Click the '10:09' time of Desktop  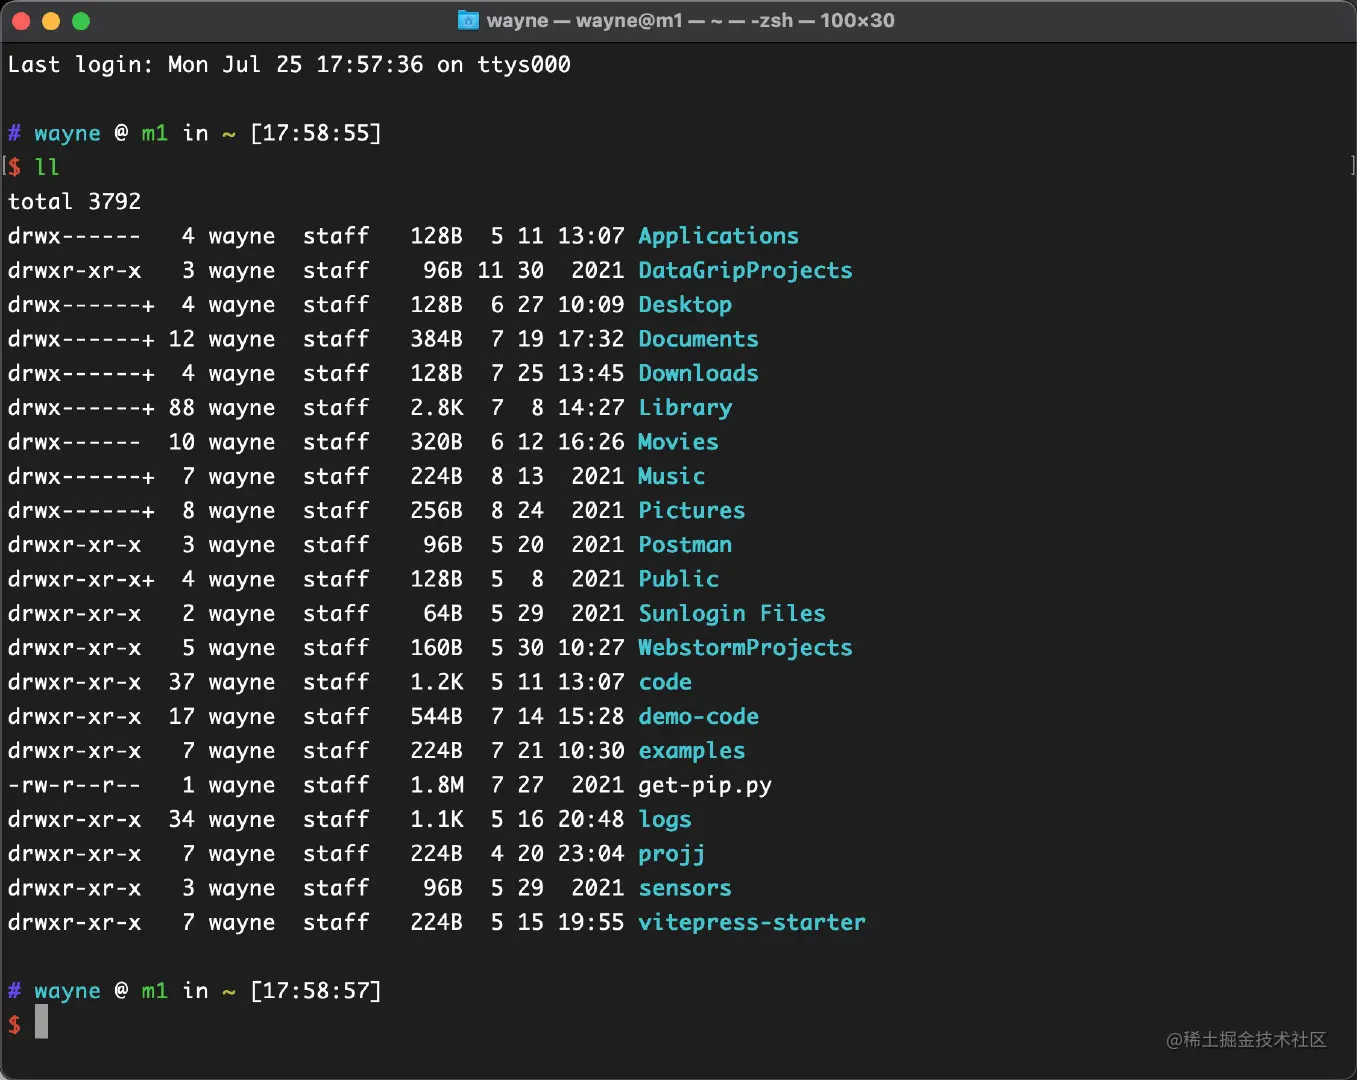pos(591,305)
